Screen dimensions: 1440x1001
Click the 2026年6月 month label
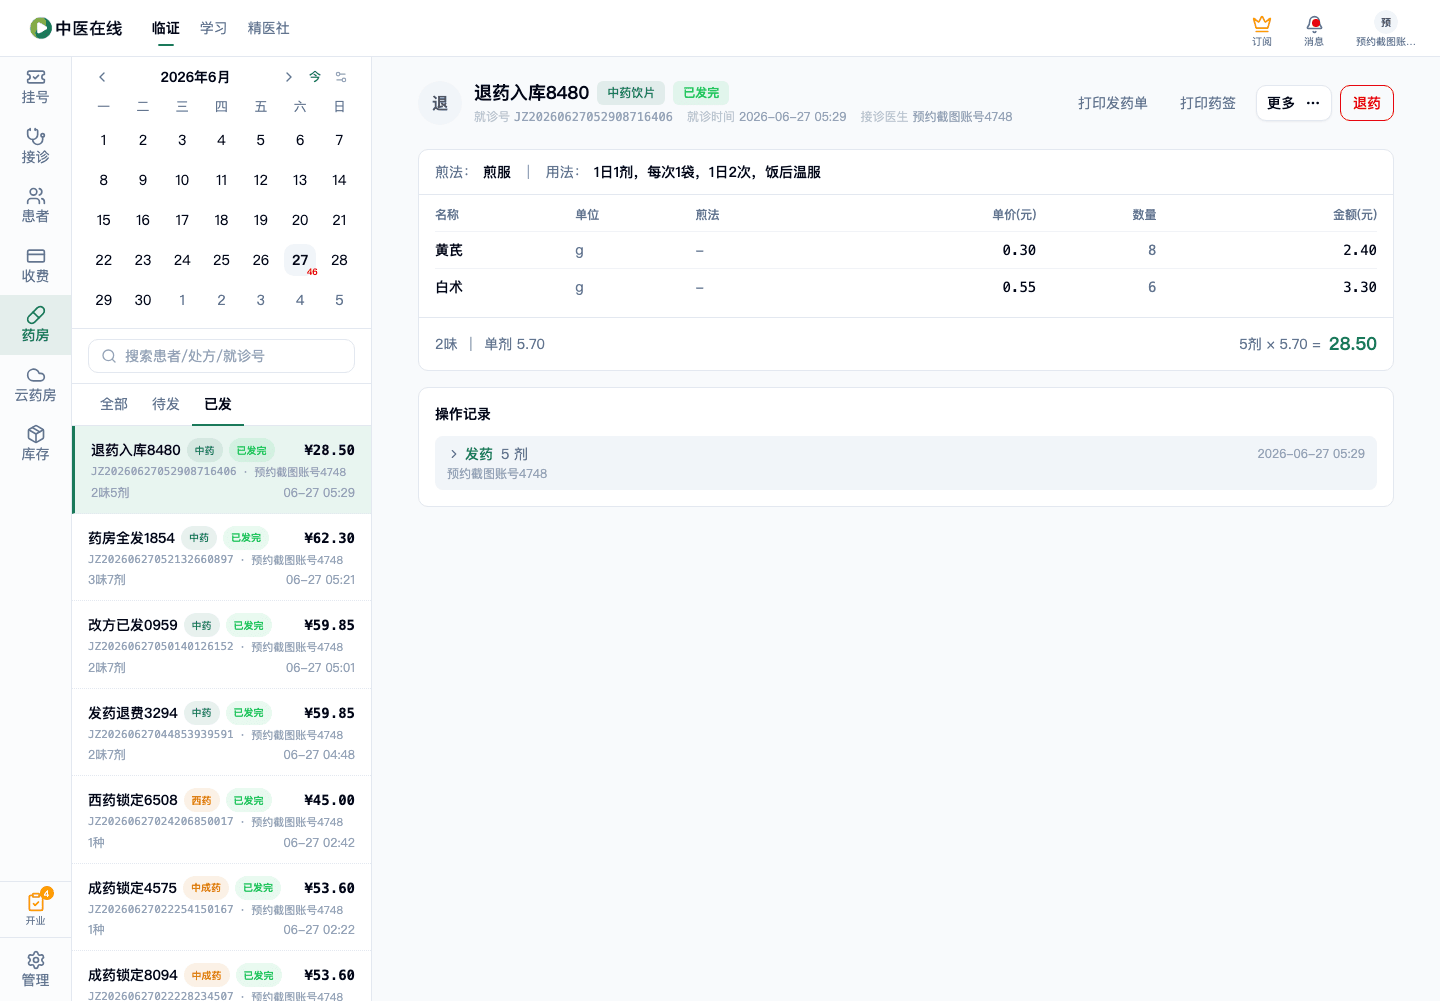pyautogui.click(x=195, y=77)
